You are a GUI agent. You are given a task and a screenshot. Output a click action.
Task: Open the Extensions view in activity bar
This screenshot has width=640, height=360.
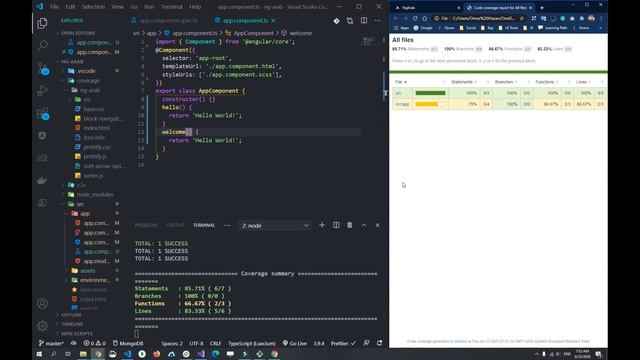[x=43, y=113]
